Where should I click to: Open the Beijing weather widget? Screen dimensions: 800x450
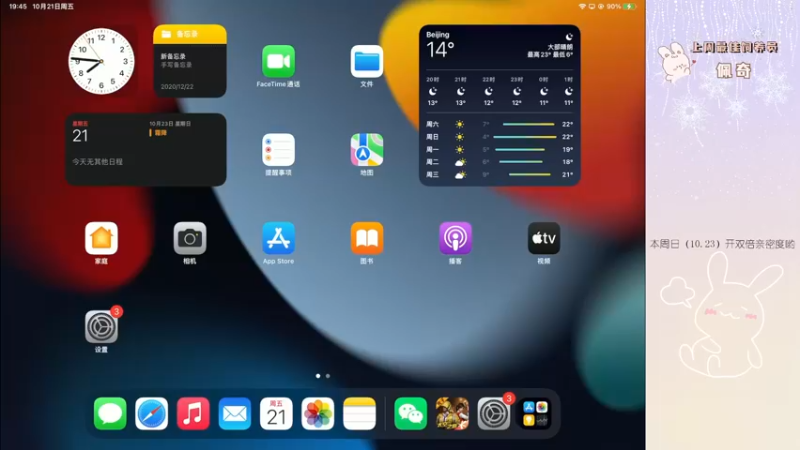pos(499,105)
